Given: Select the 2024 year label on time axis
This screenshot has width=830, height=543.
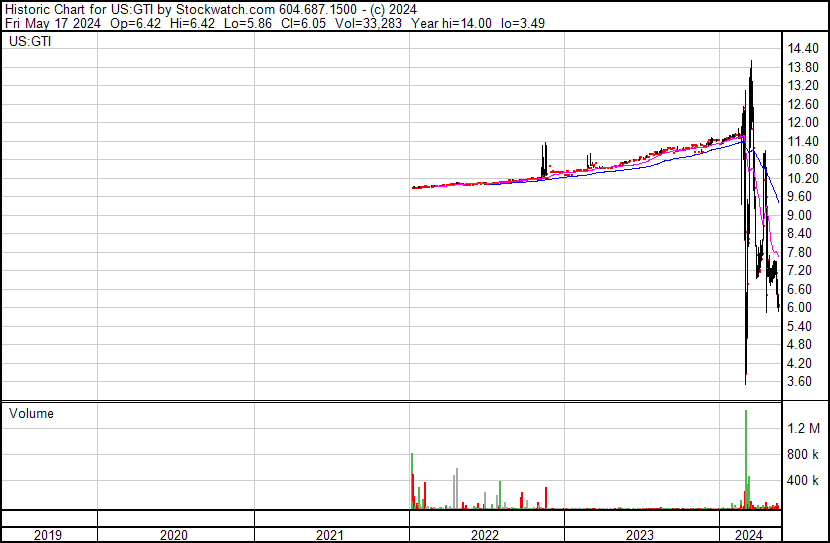Looking at the screenshot, I should (749, 535).
